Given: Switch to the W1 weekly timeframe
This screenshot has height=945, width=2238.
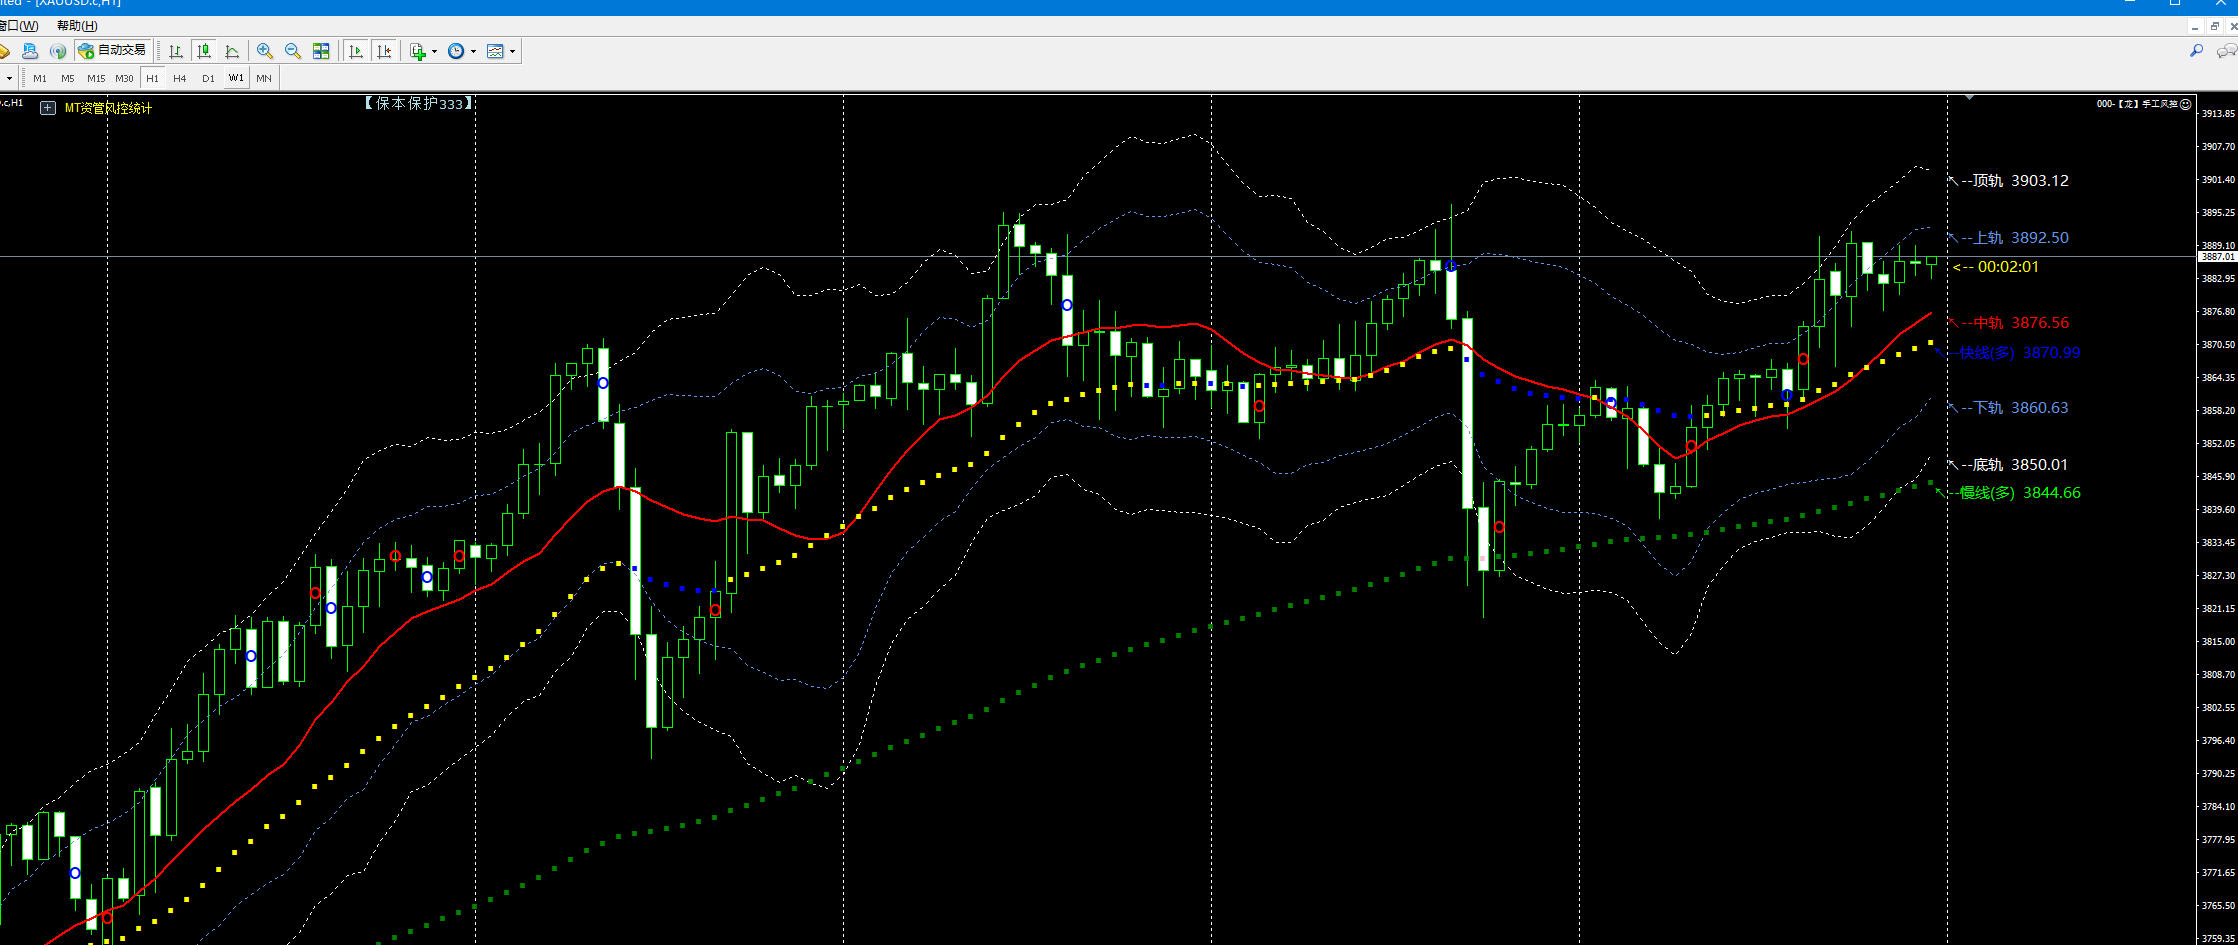Looking at the screenshot, I should 236,78.
